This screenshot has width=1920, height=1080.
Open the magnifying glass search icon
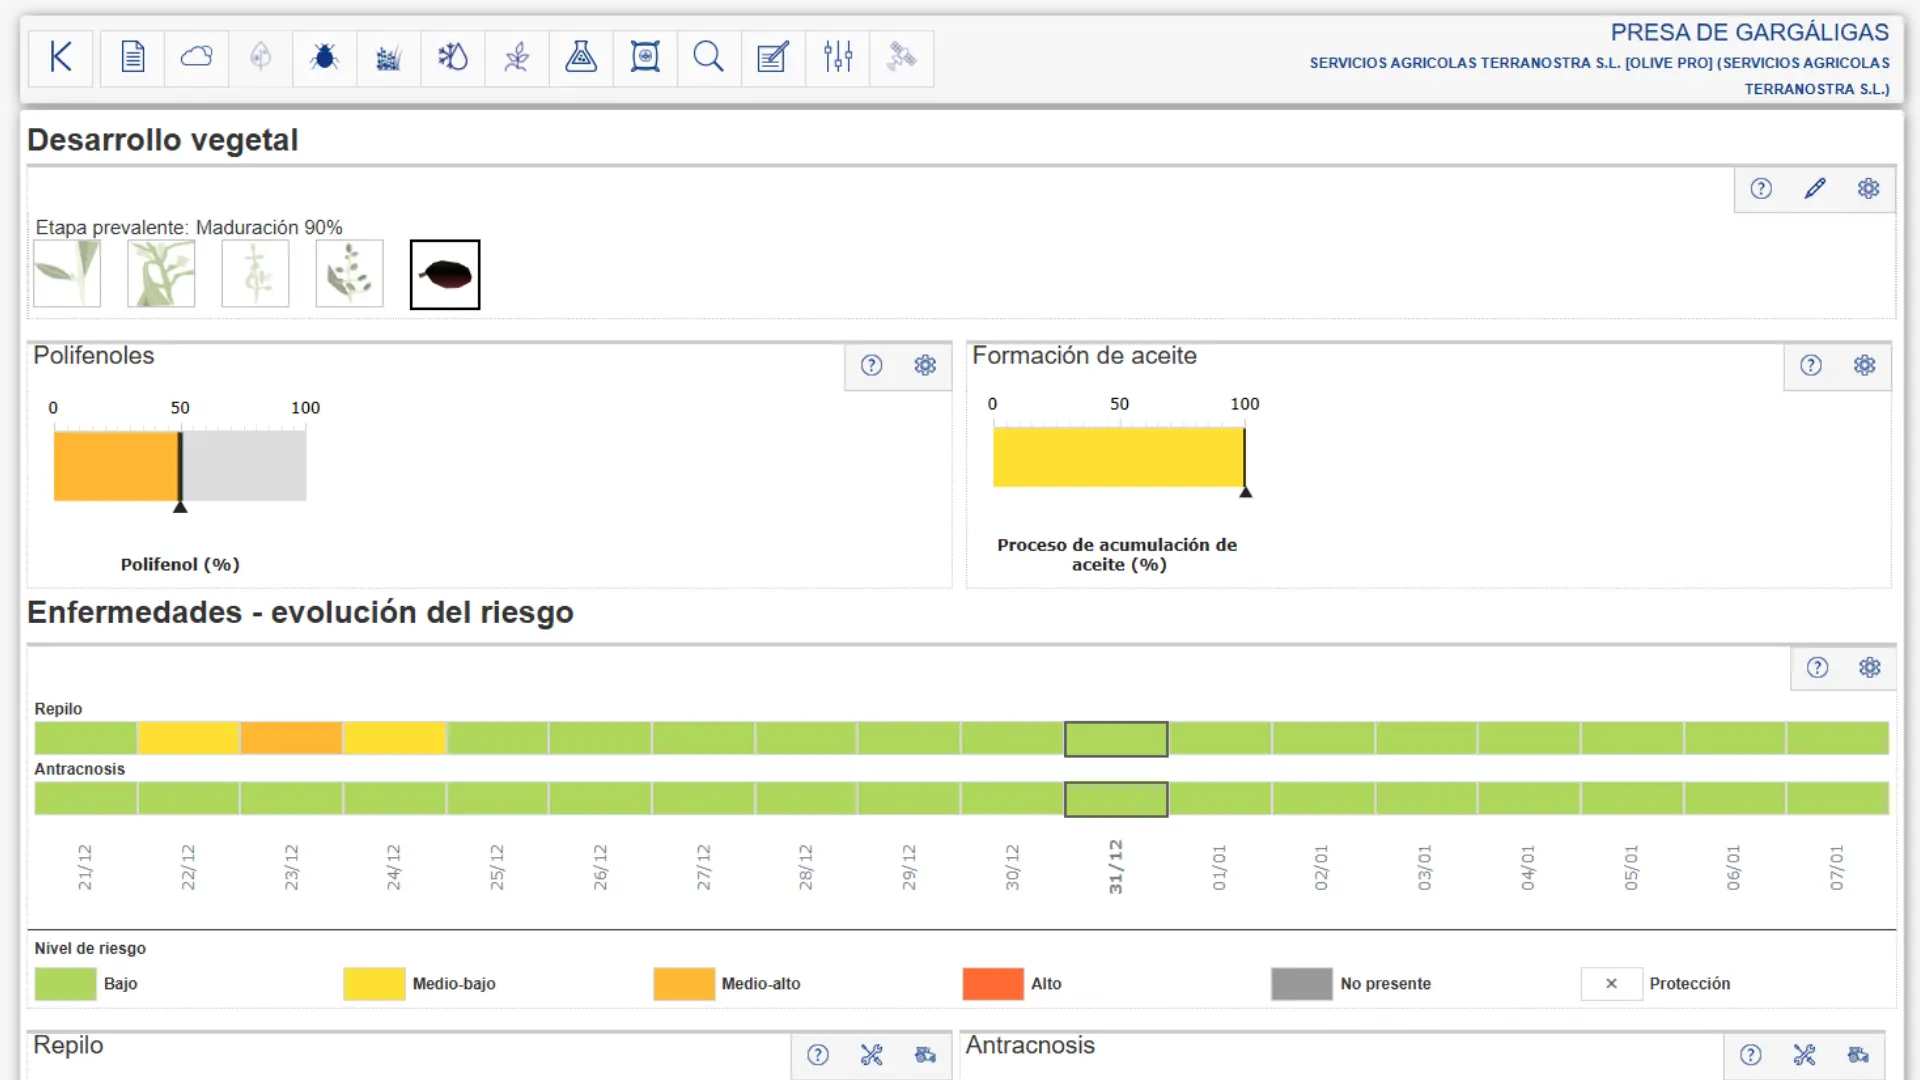[708, 58]
